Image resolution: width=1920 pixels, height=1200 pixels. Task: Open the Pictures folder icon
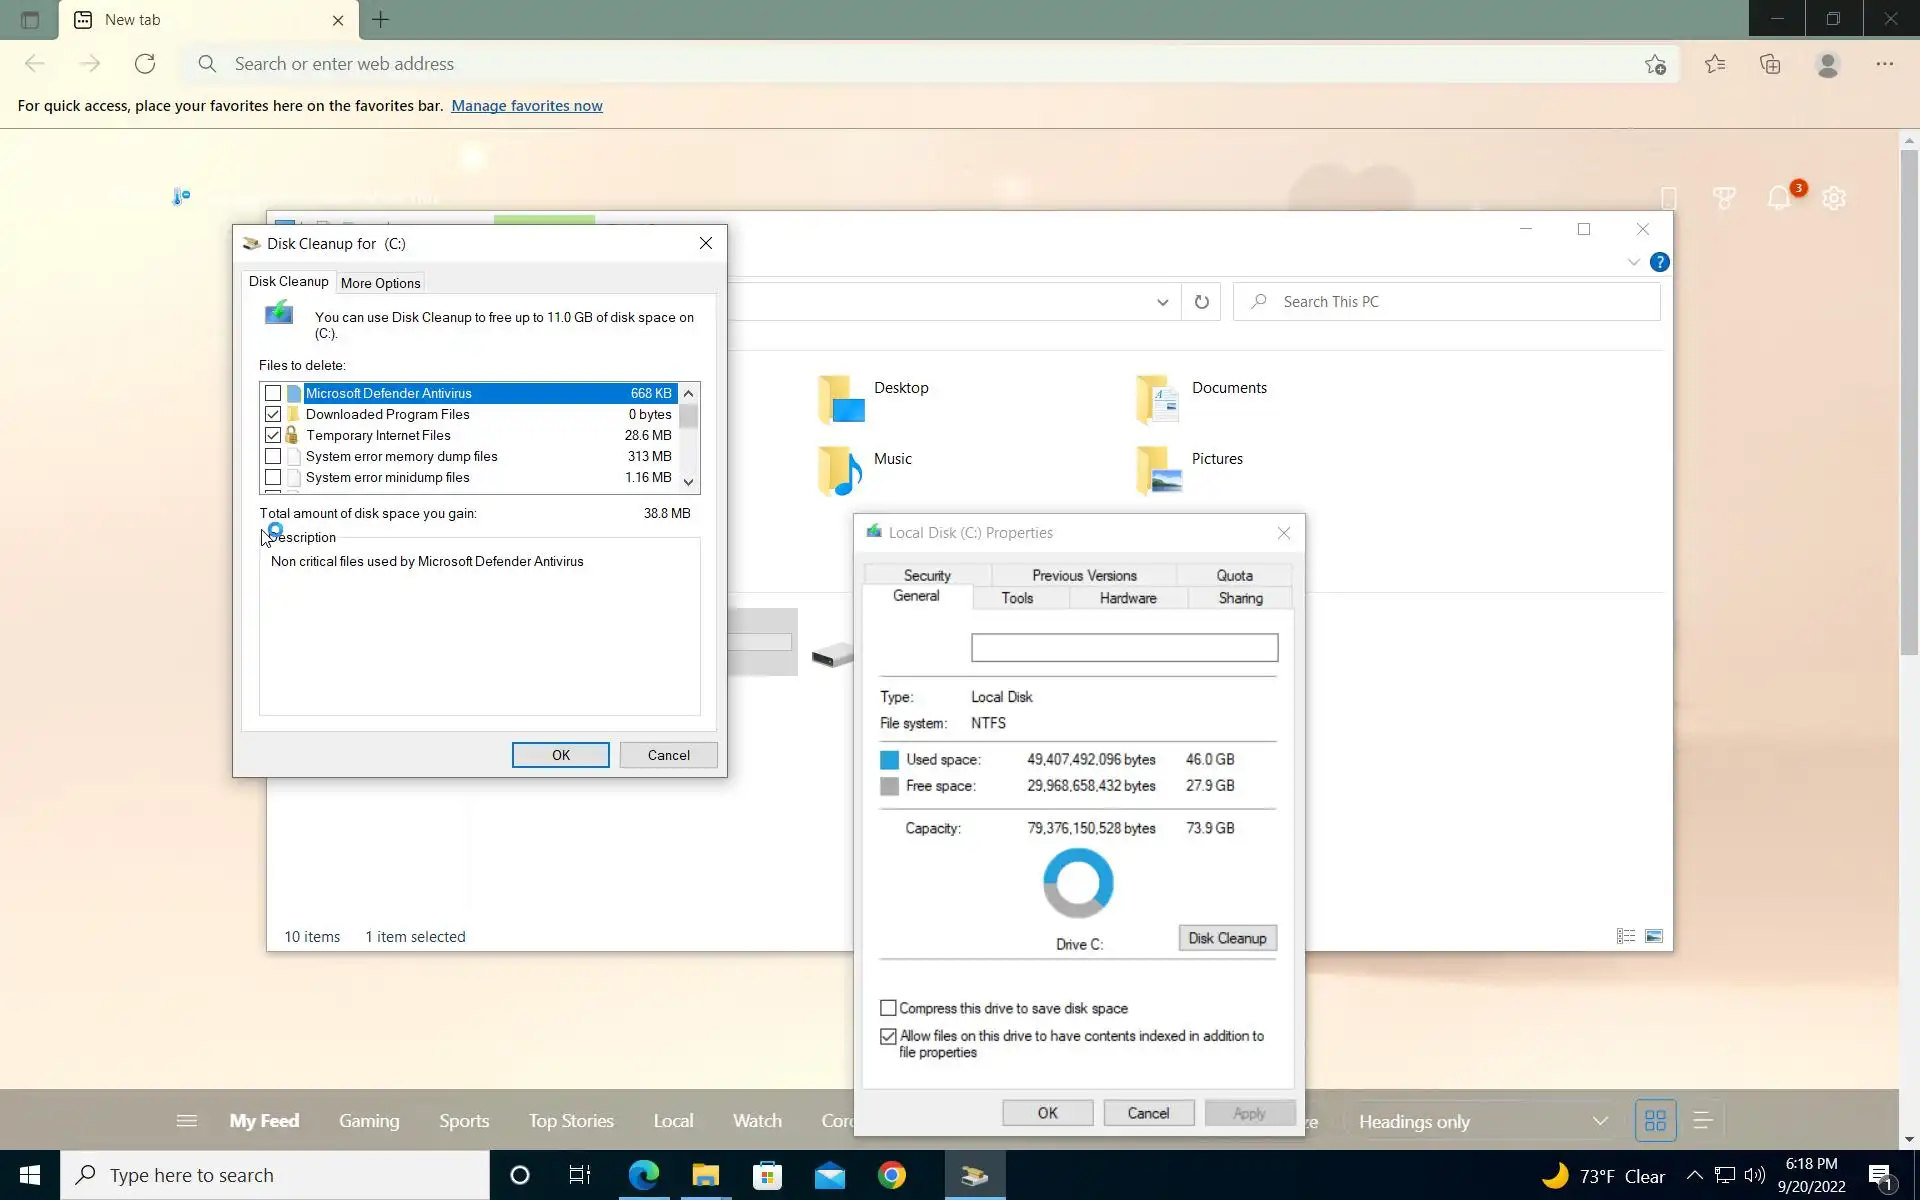(1158, 470)
